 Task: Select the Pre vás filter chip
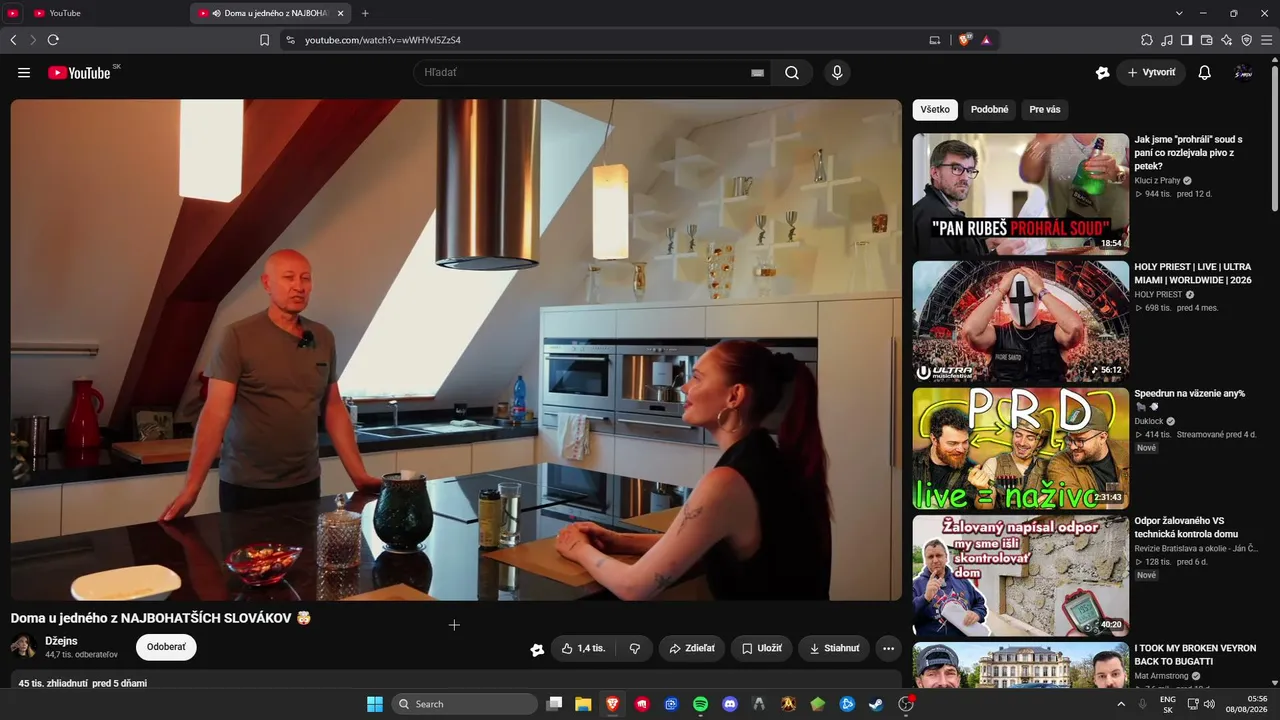pos(1045,109)
